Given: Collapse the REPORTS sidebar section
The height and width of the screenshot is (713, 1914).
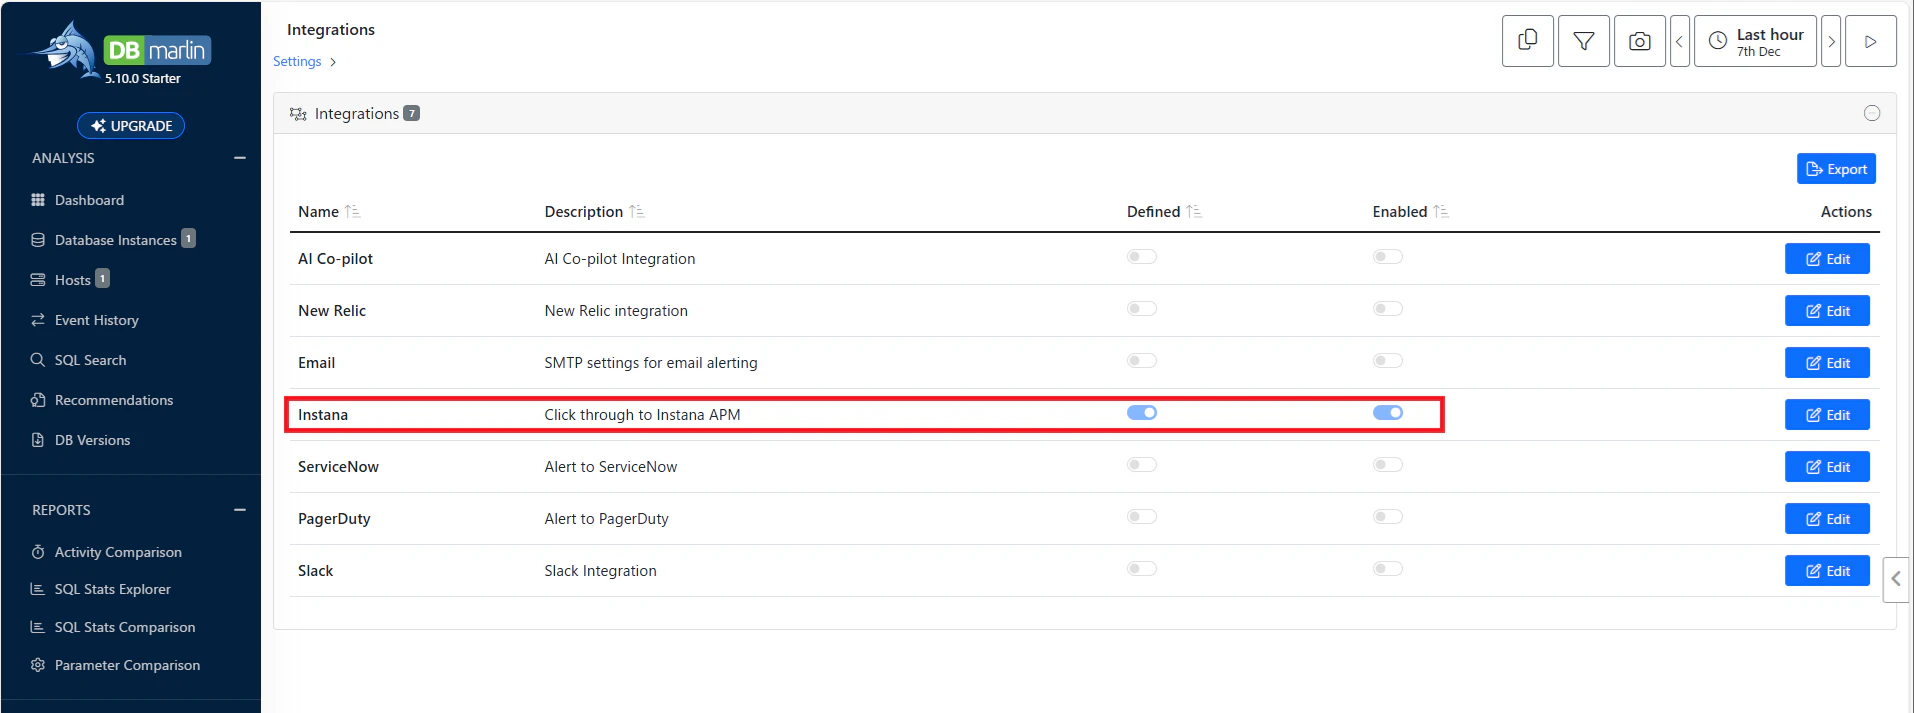Looking at the screenshot, I should (x=240, y=510).
